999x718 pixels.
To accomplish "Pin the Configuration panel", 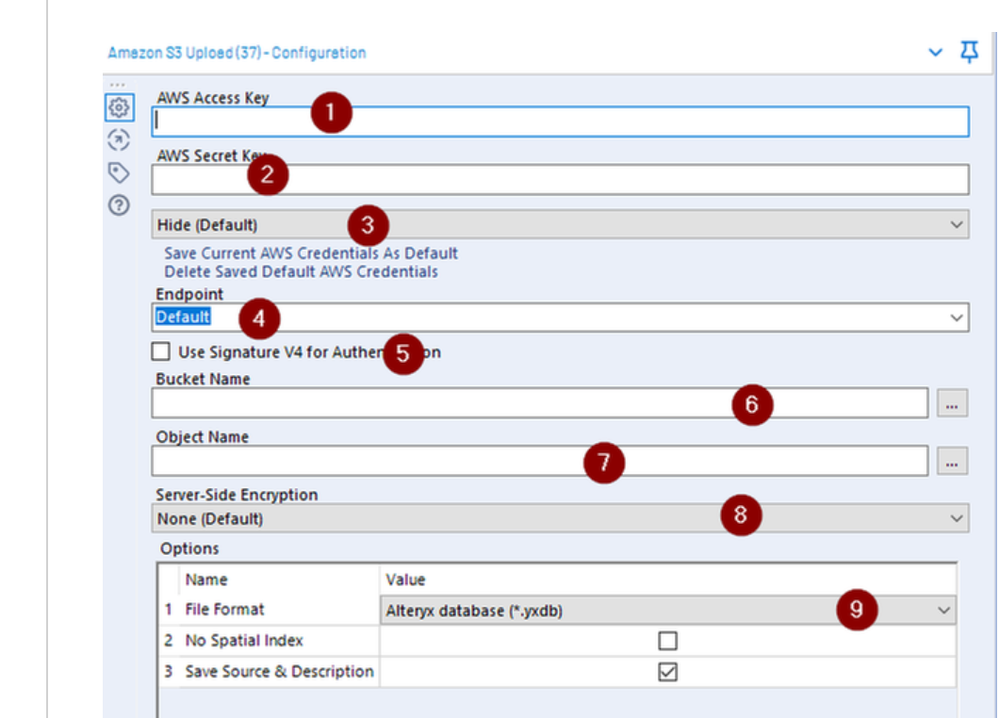I will pyautogui.click(x=967, y=52).
